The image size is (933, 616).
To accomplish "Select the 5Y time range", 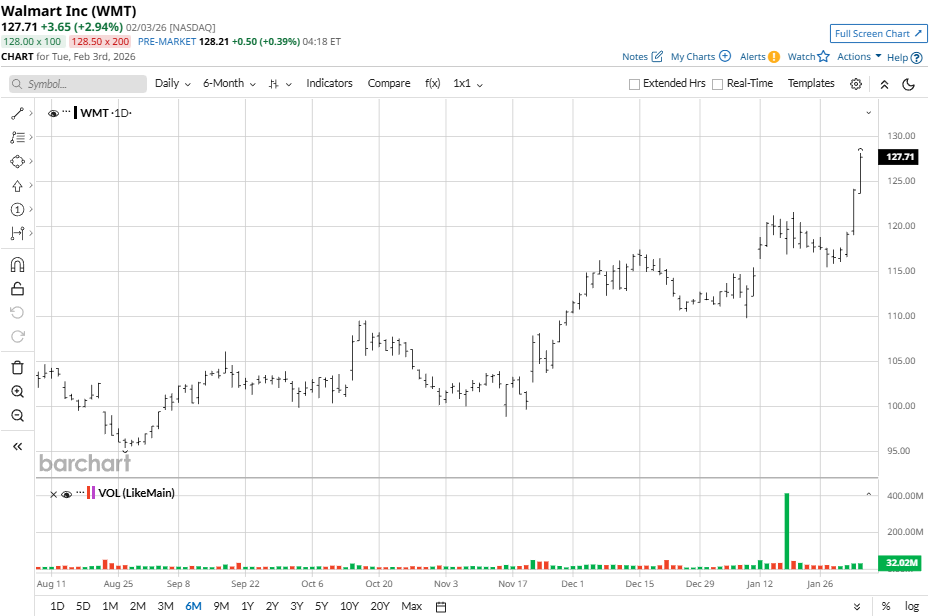I will pyautogui.click(x=321, y=606).
